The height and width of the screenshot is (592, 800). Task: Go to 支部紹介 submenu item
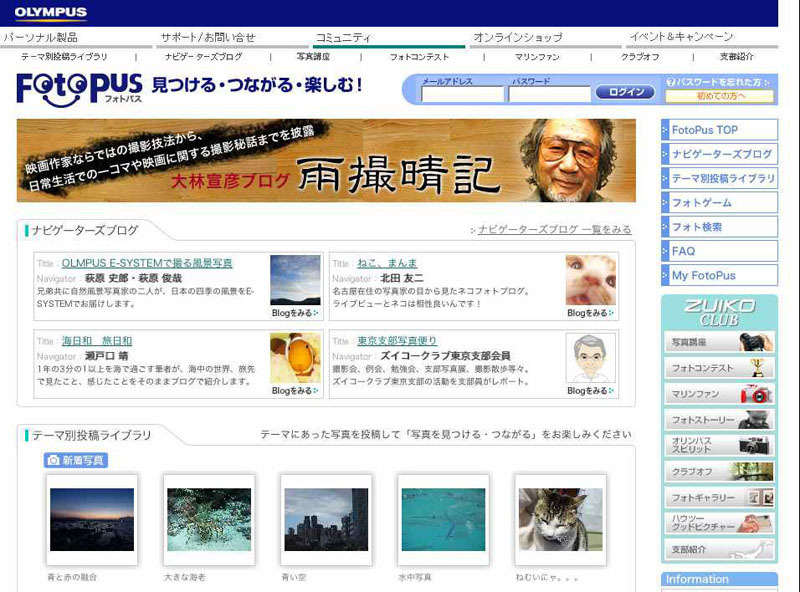point(736,57)
